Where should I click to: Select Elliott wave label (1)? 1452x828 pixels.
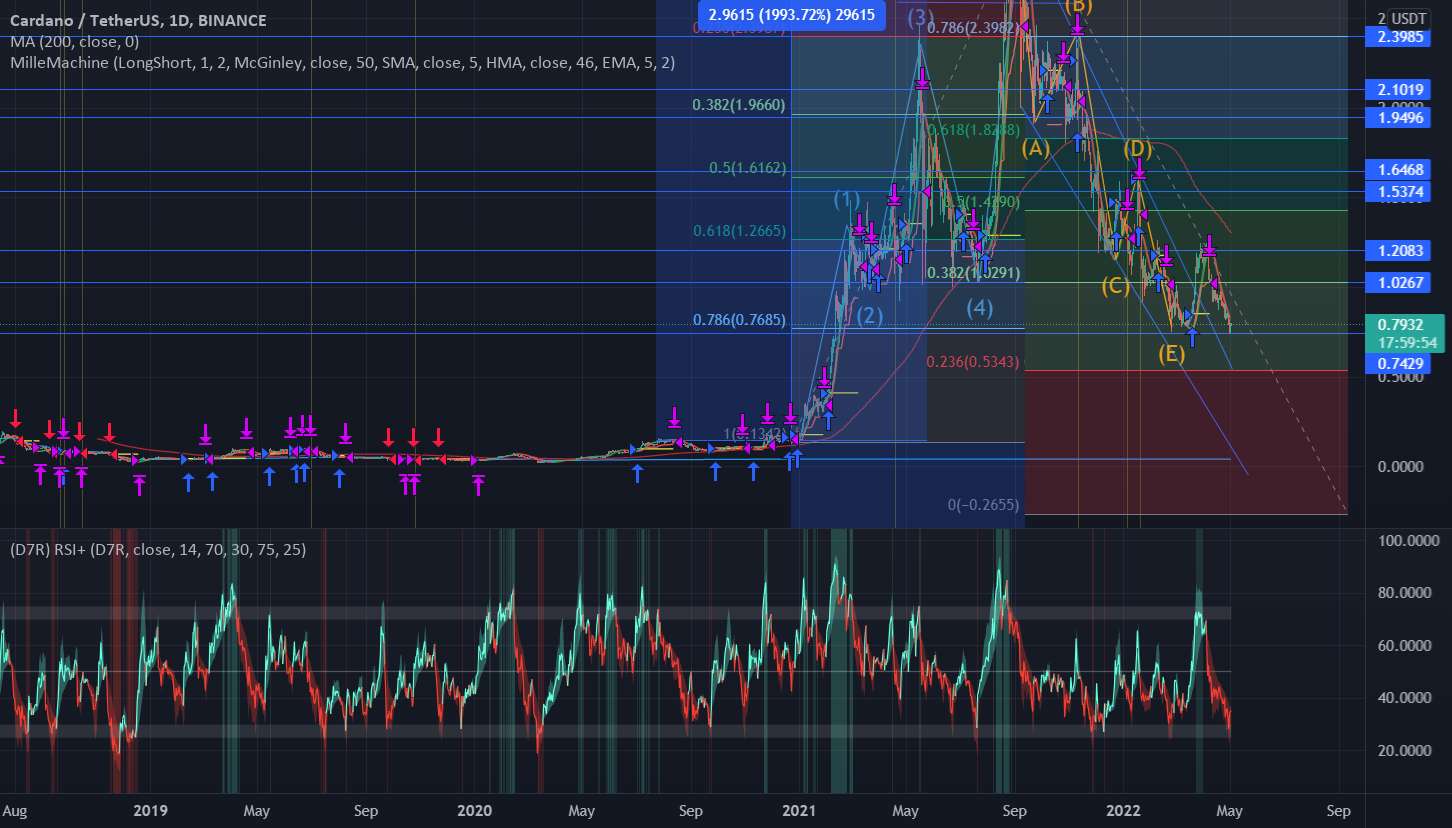(847, 199)
